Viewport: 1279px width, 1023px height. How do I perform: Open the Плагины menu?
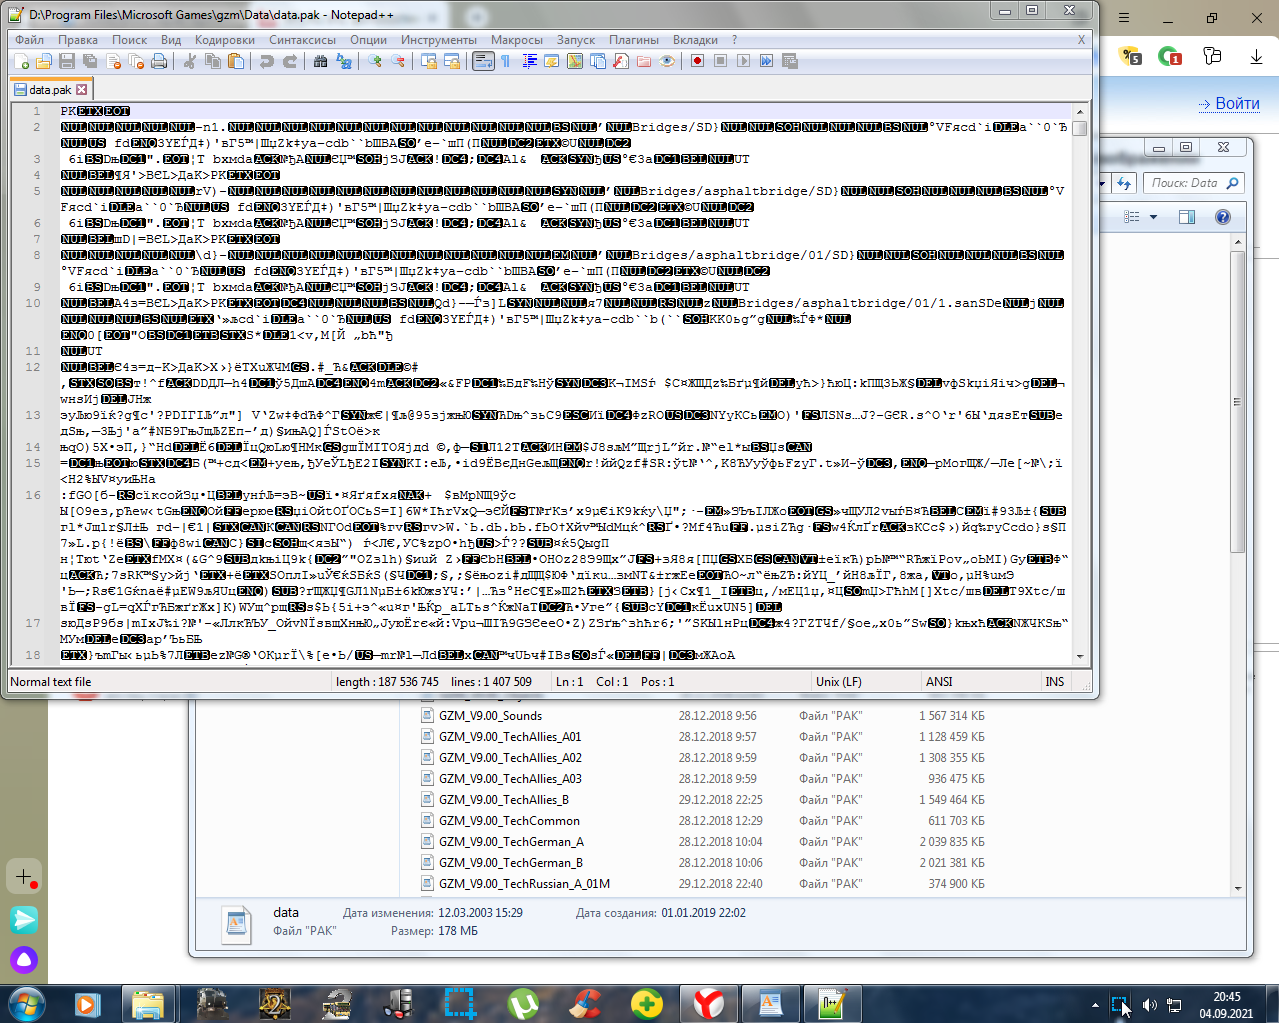point(634,40)
